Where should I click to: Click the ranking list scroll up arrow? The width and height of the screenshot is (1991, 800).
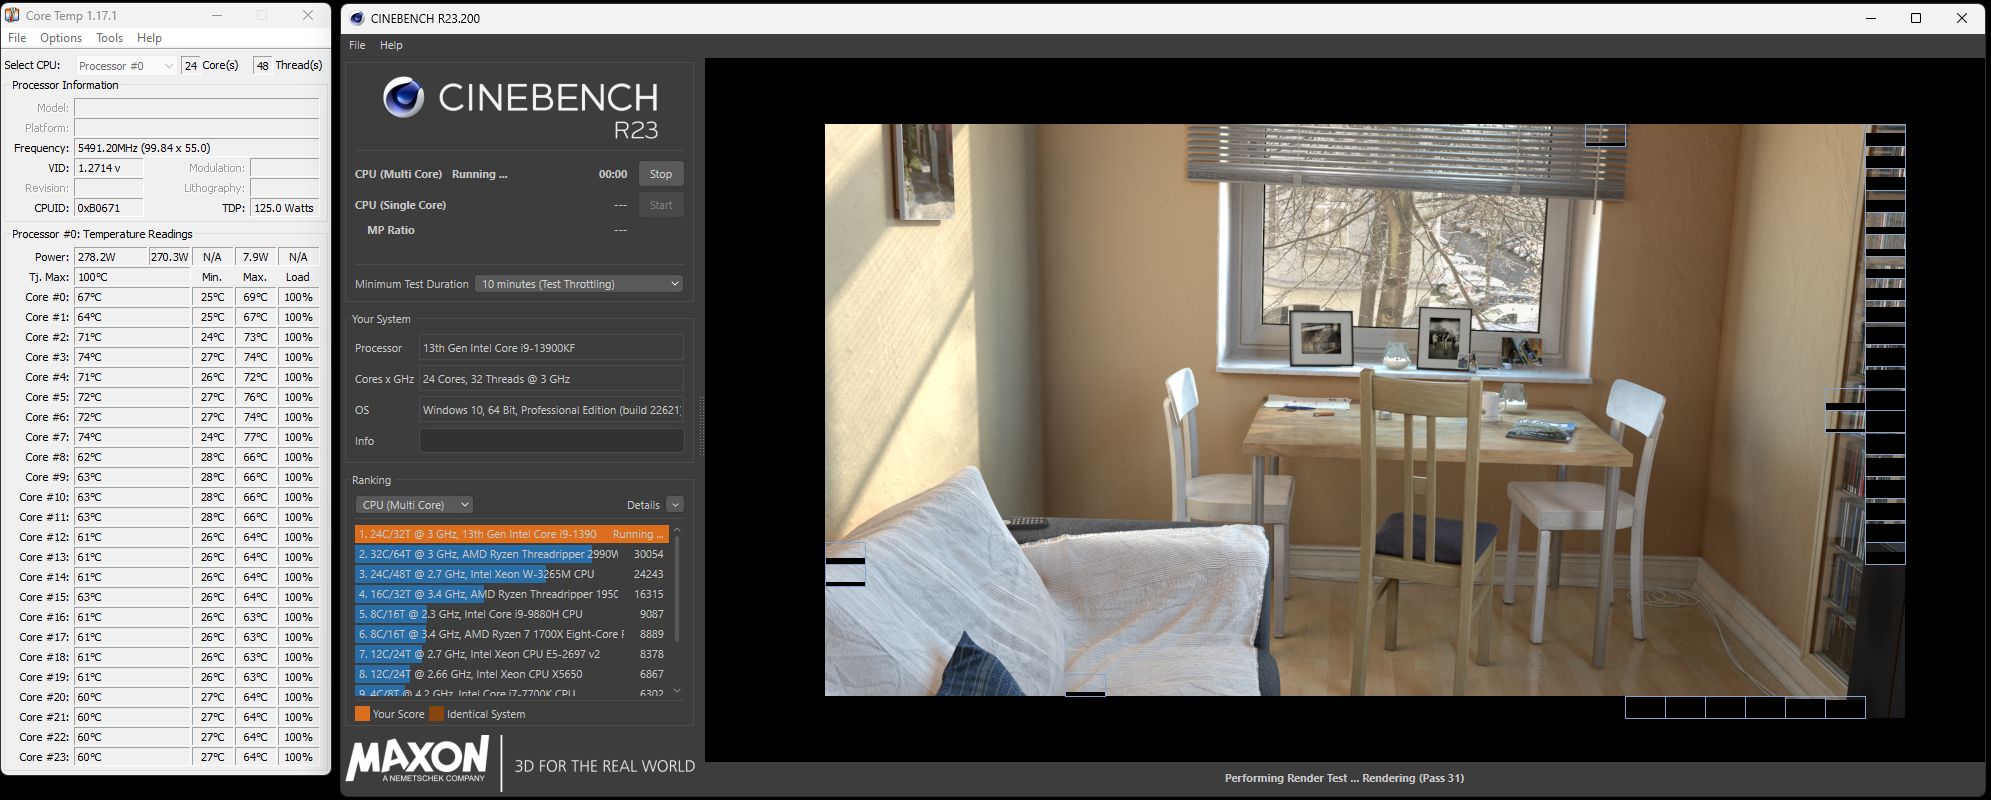(x=677, y=529)
